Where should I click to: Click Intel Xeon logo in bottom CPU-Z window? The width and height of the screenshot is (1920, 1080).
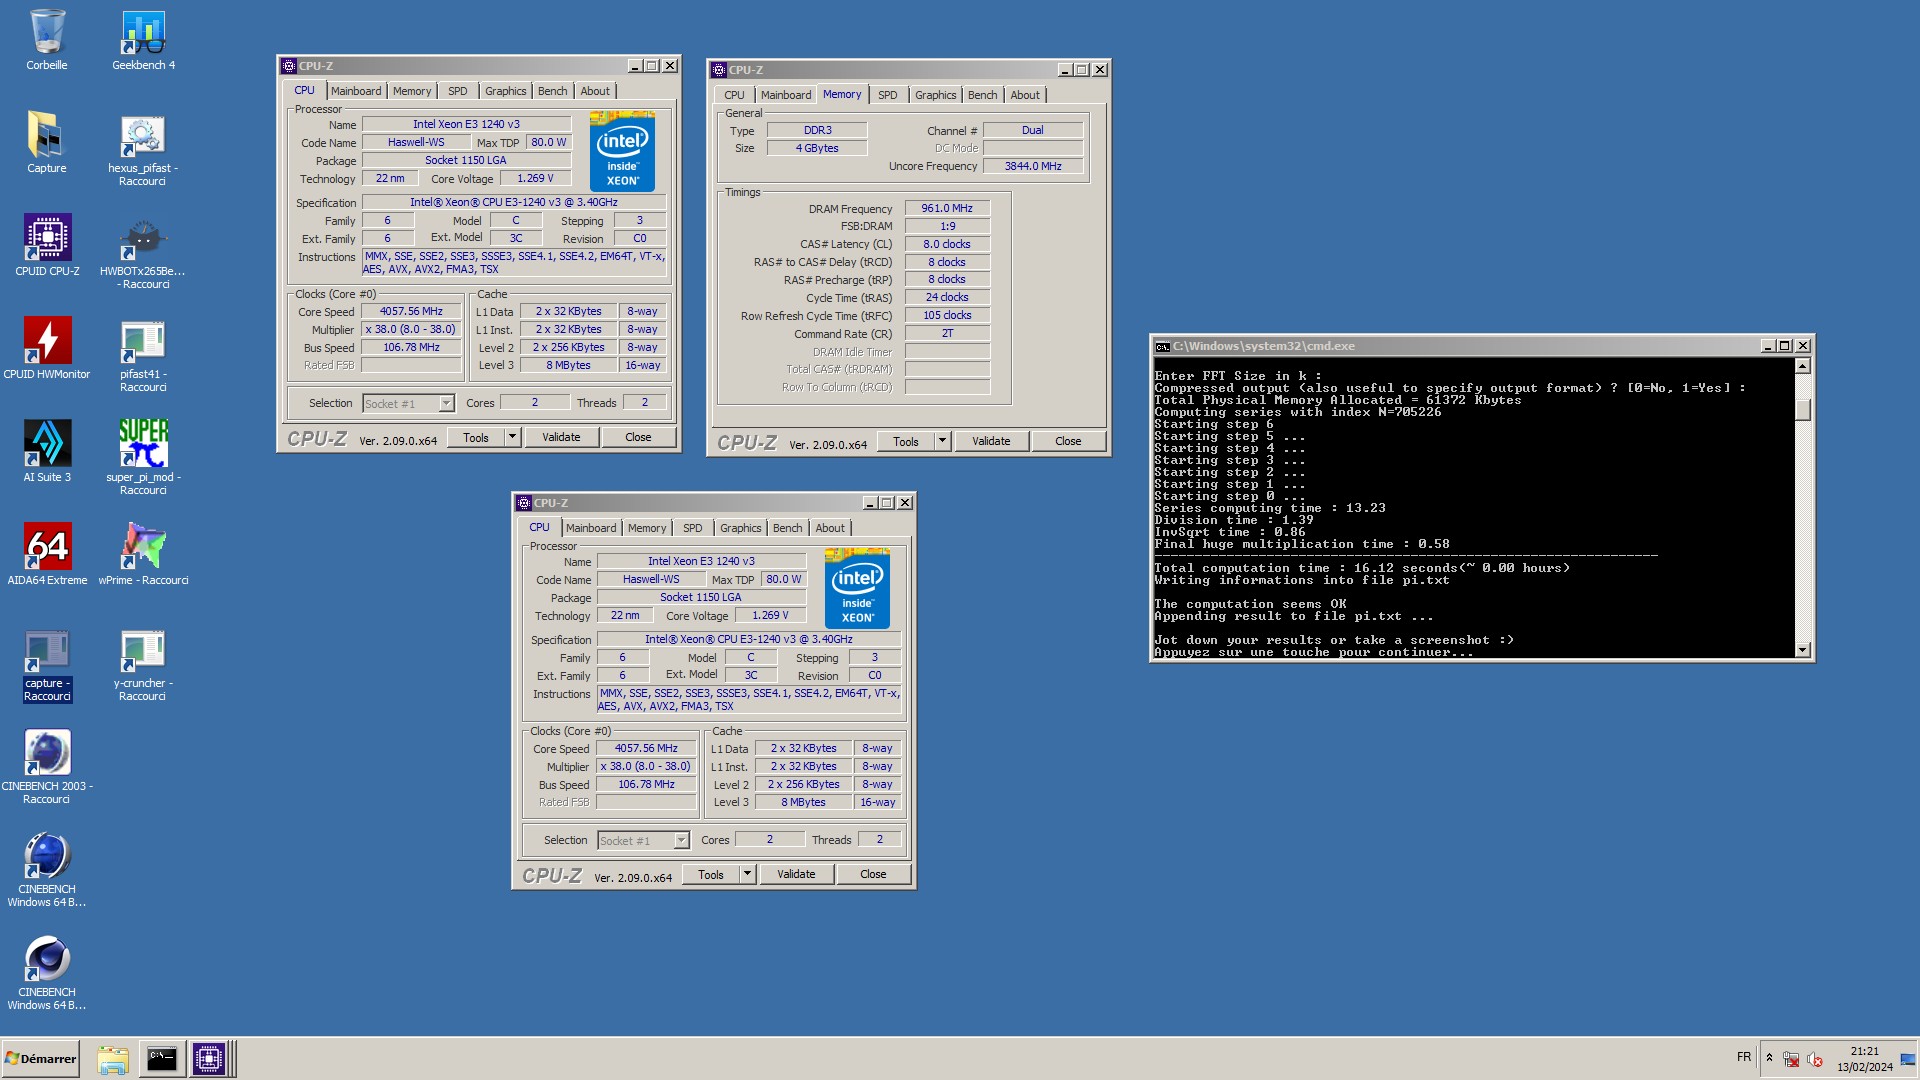(857, 589)
